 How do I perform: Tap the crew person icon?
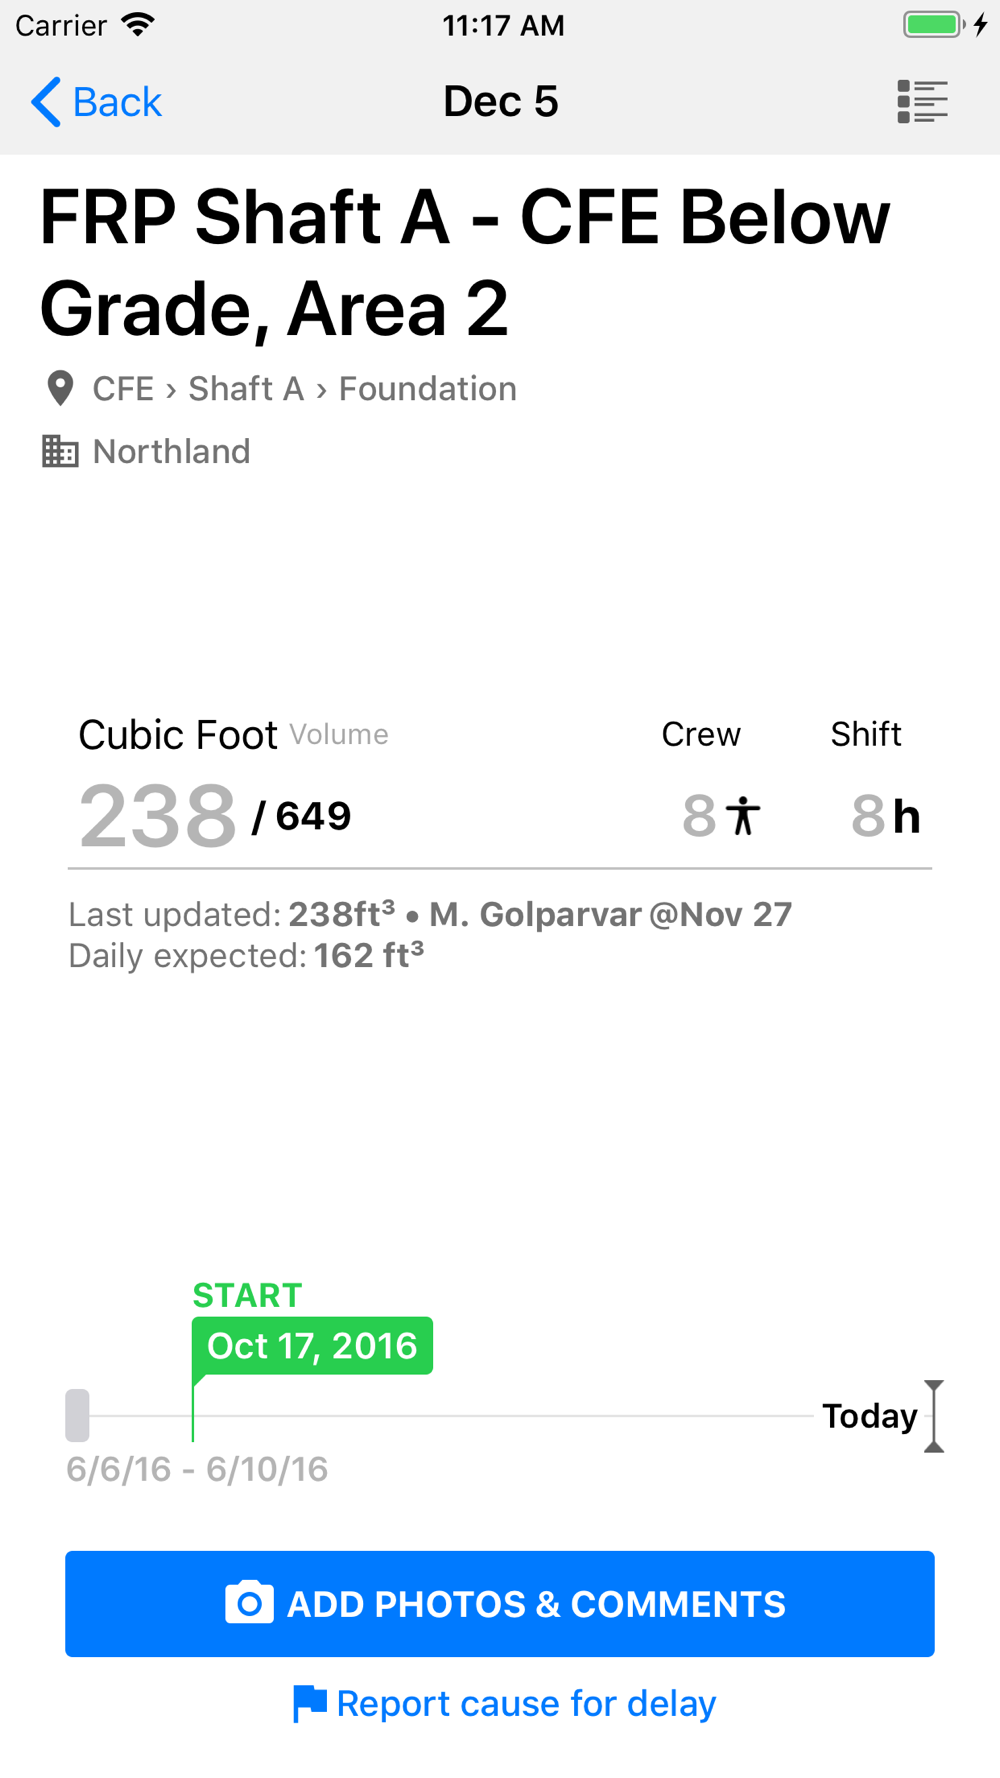pos(743,816)
